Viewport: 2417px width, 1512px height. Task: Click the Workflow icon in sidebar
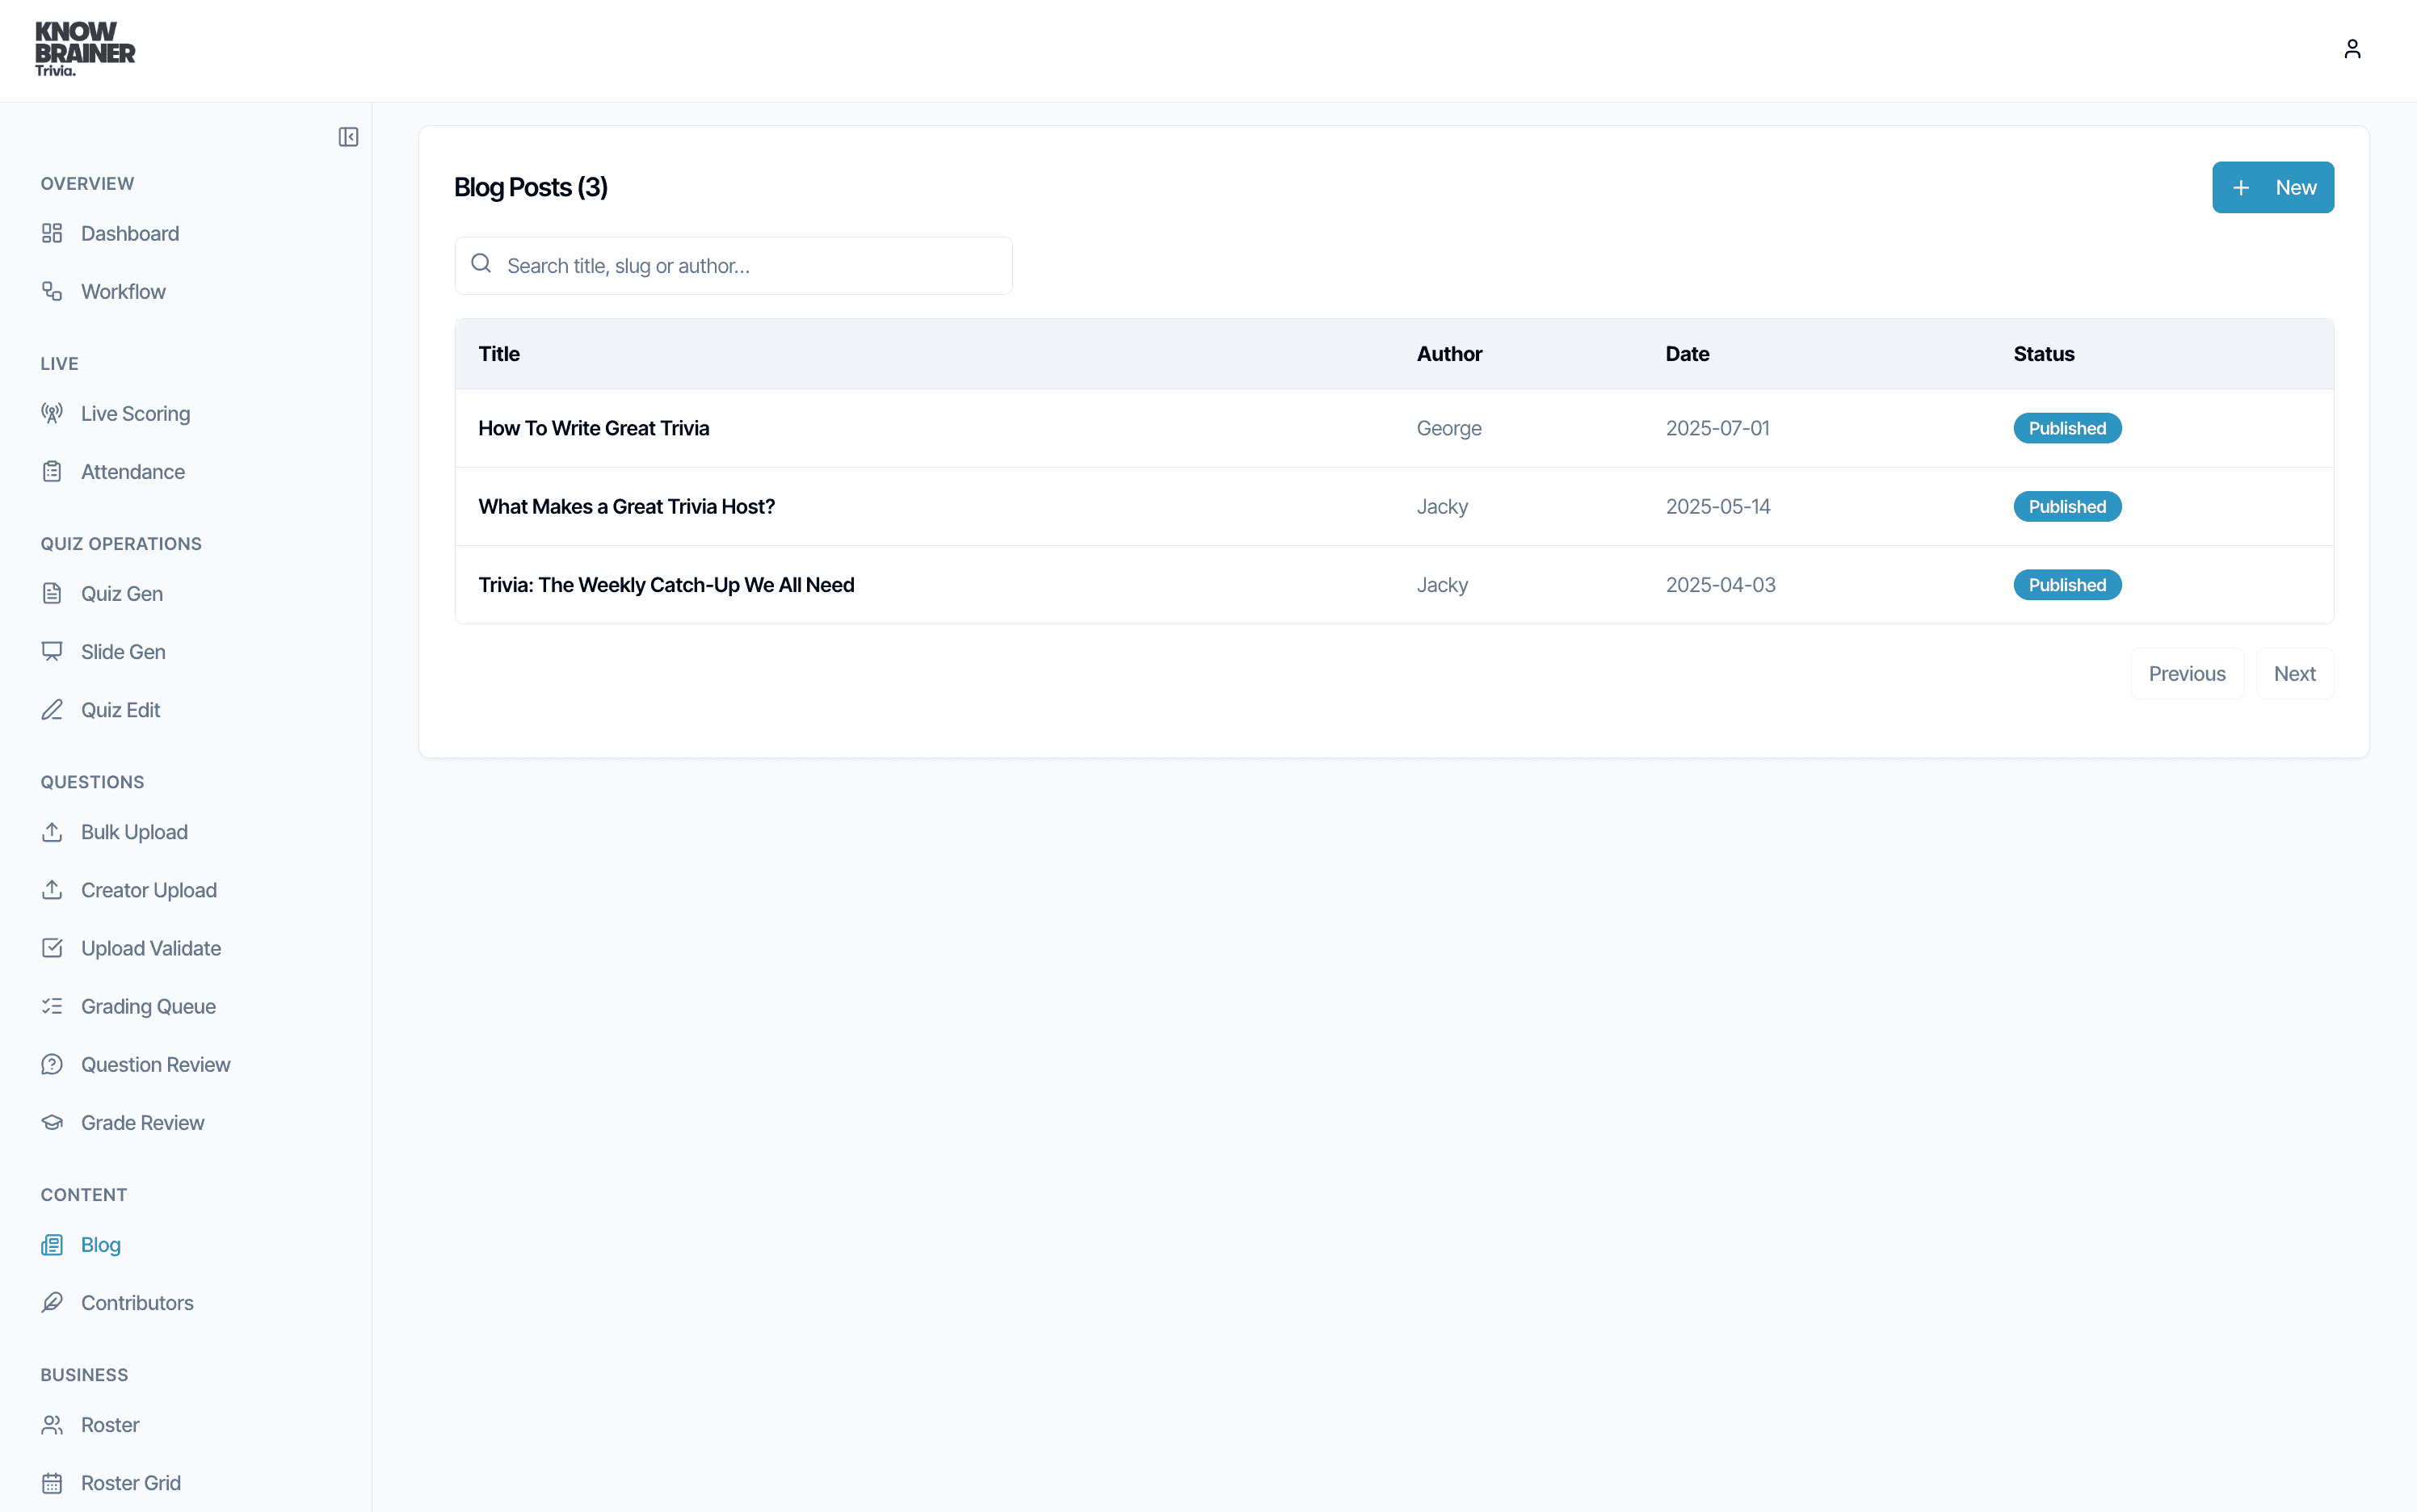pos(52,291)
